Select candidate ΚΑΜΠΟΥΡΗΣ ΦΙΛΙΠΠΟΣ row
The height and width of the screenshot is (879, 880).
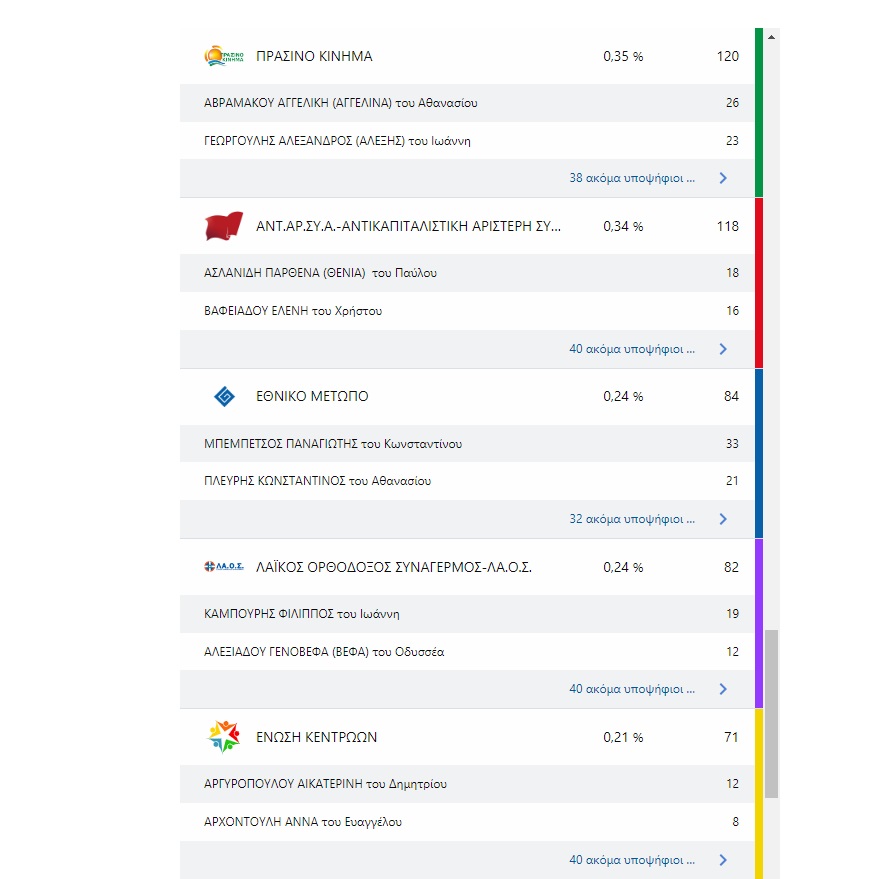[x=301, y=614]
